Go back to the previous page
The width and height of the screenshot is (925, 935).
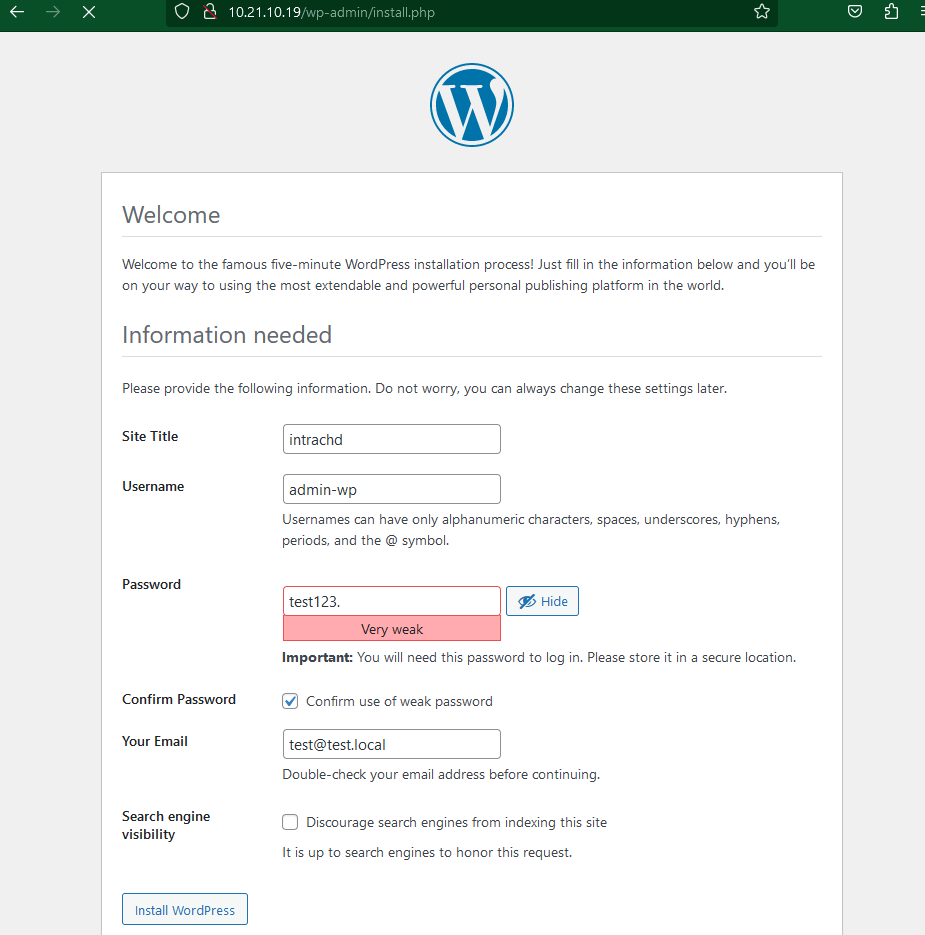(x=17, y=13)
